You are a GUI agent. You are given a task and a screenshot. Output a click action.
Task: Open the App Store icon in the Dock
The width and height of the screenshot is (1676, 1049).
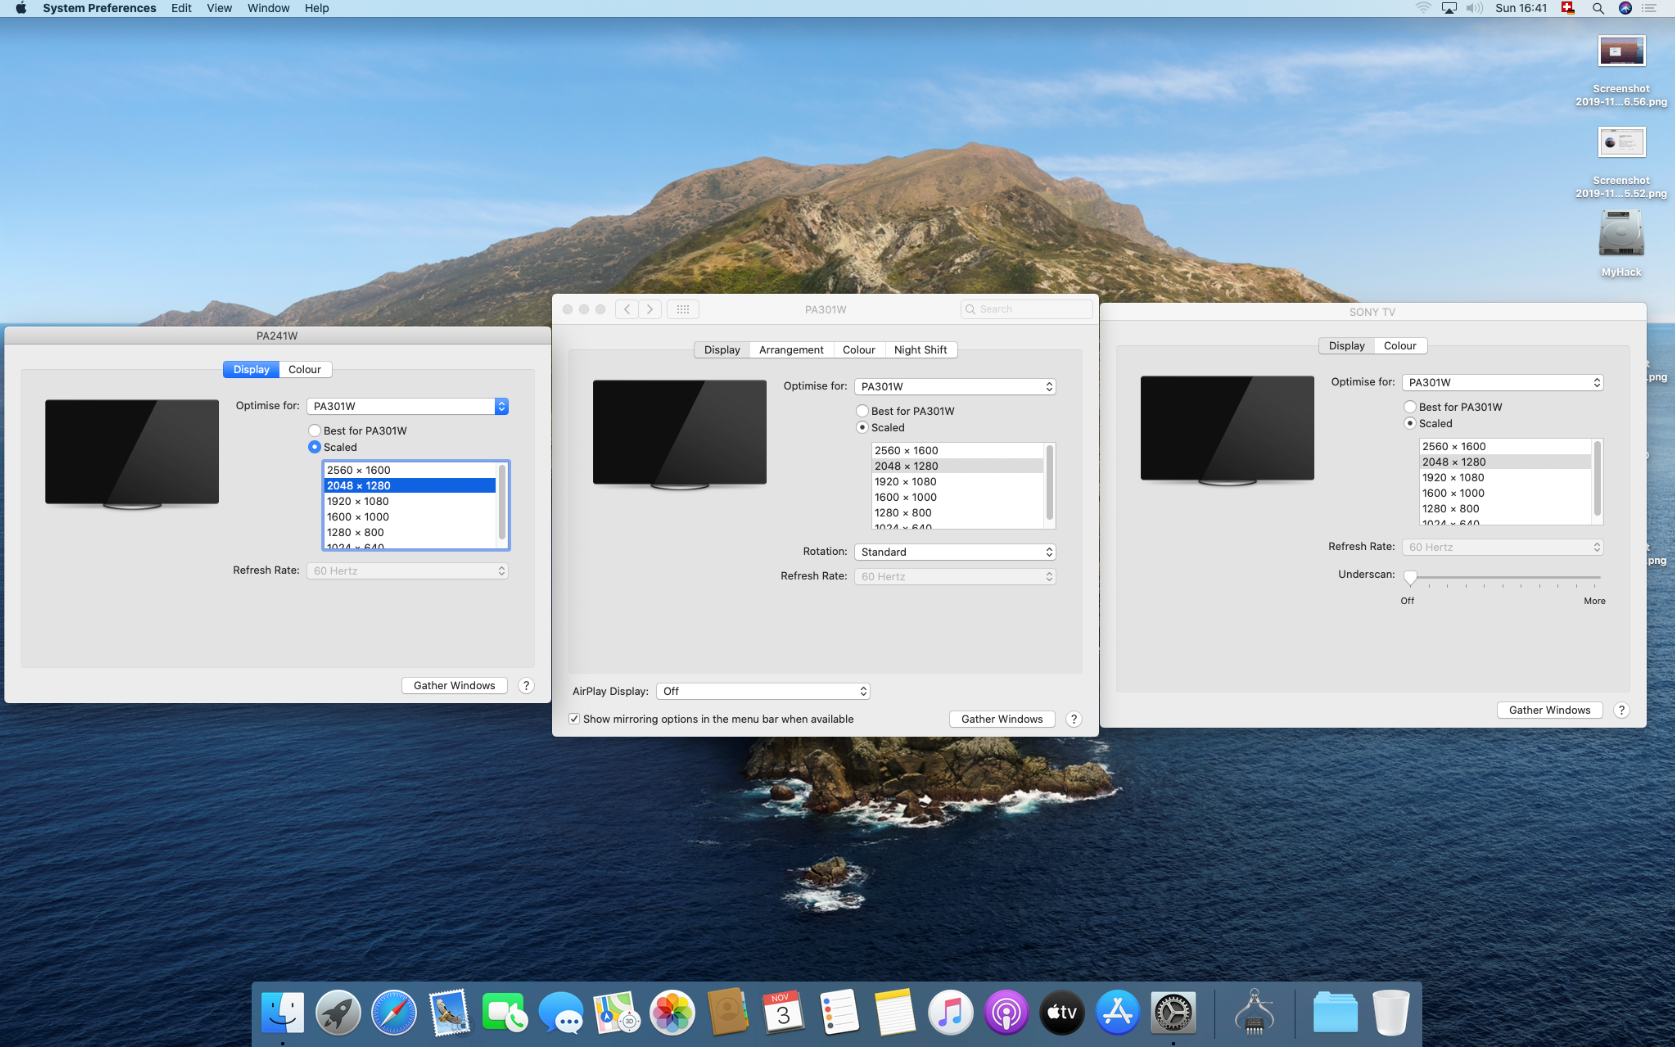coord(1117,1014)
